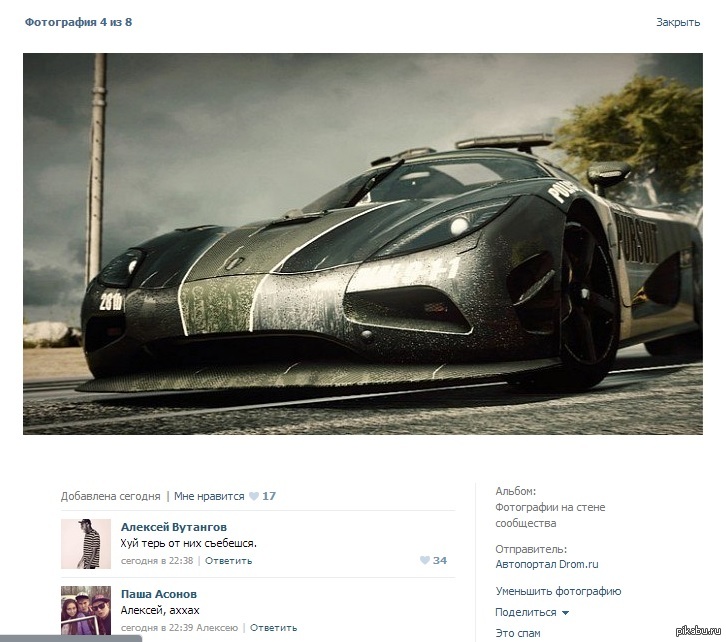The image size is (726, 642).
Task: Close the photo viewer via Закрыть
Action: pyautogui.click(x=677, y=22)
